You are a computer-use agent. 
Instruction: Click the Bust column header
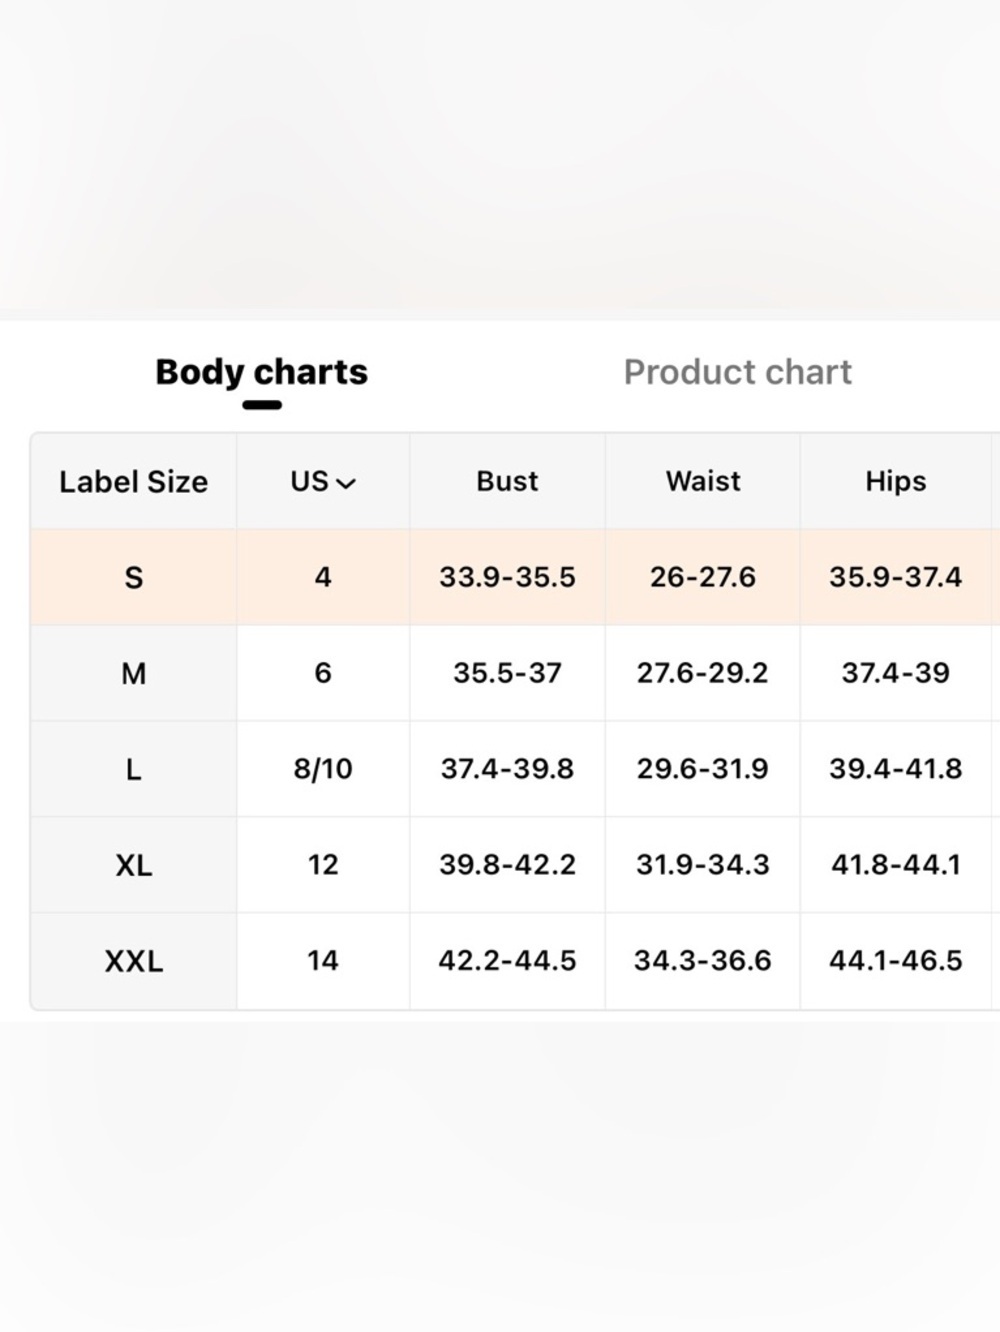(x=507, y=481)
